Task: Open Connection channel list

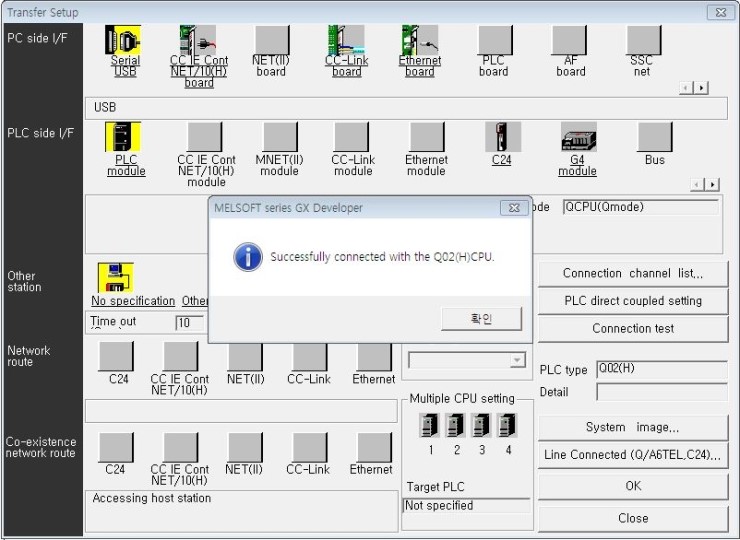Action: tap(633, 274)
